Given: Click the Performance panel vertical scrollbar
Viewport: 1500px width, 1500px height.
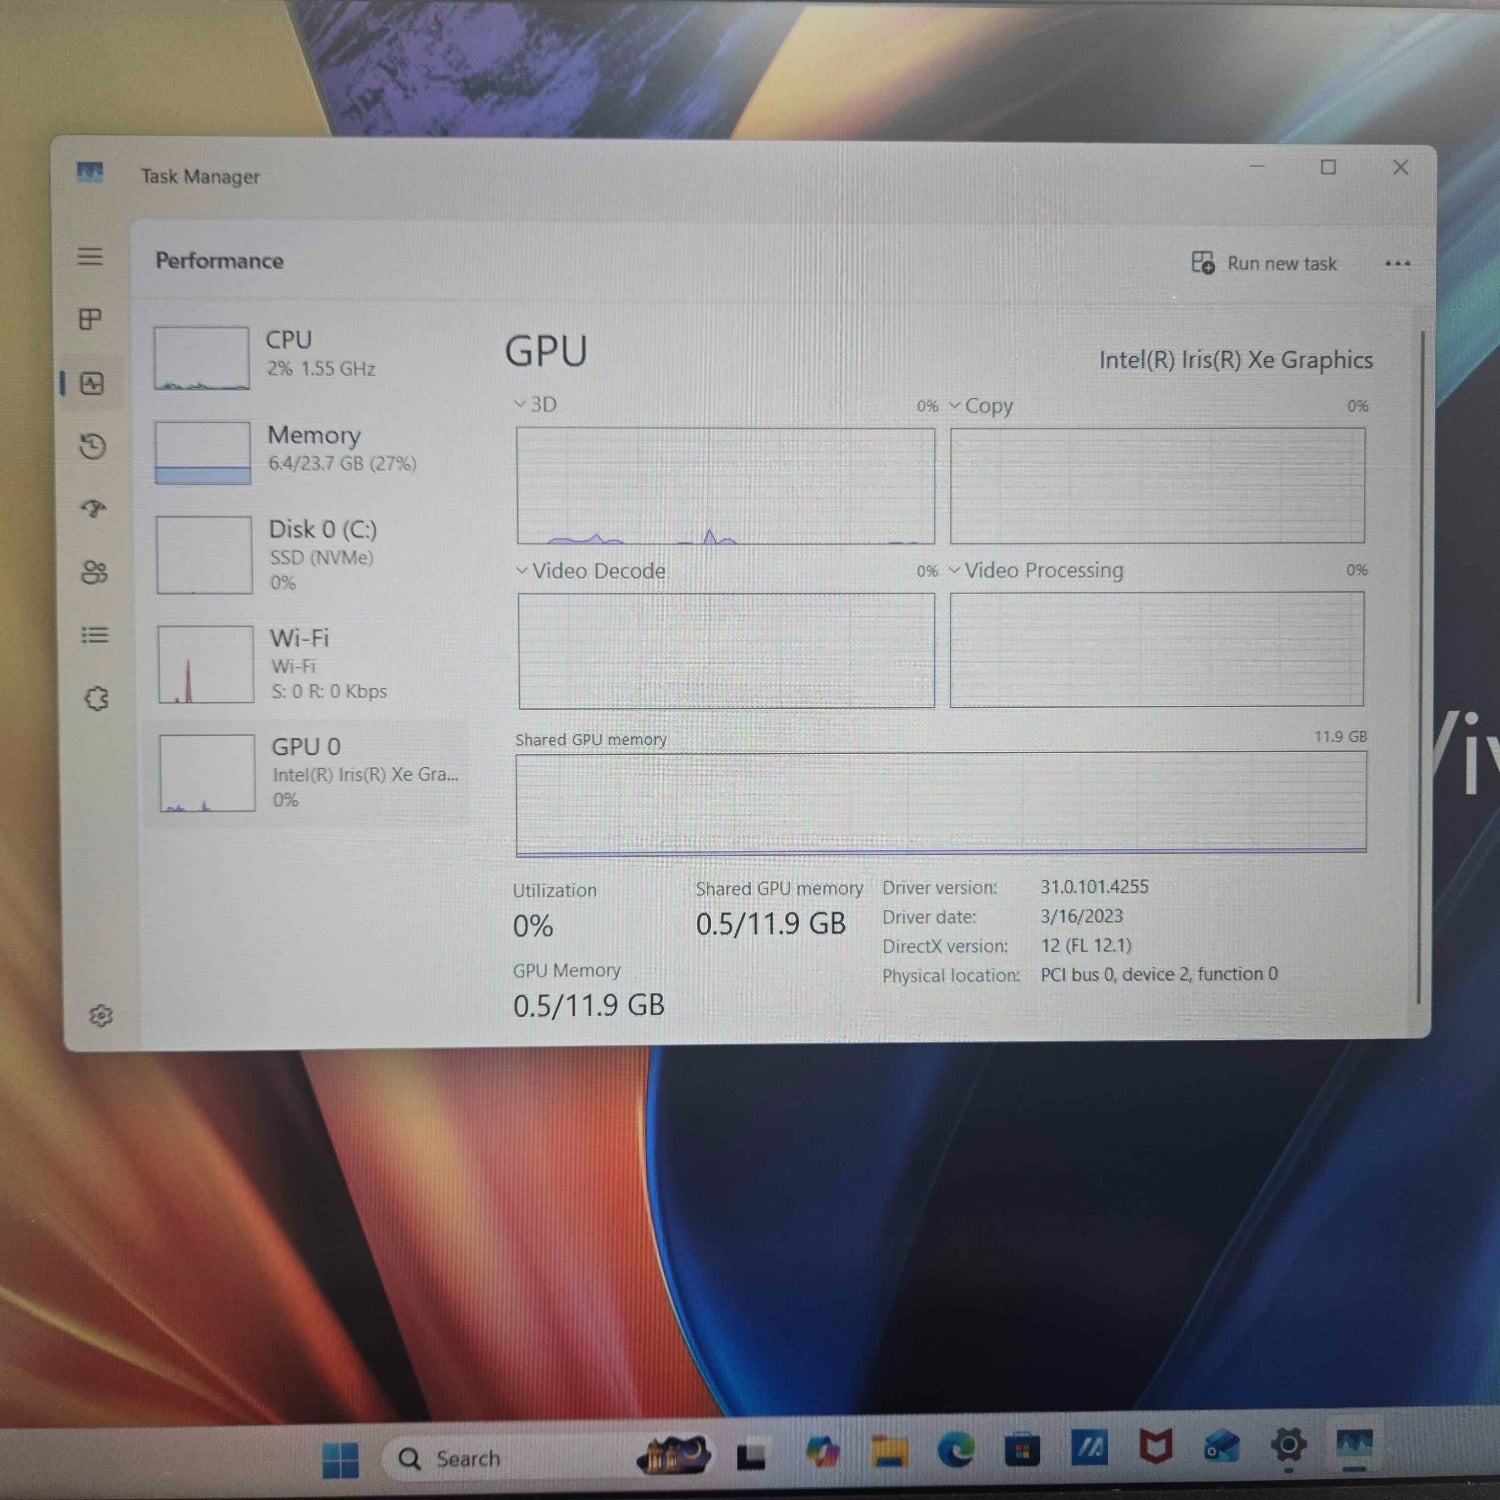Looking at the screenshot, I should click(1420, 660).
